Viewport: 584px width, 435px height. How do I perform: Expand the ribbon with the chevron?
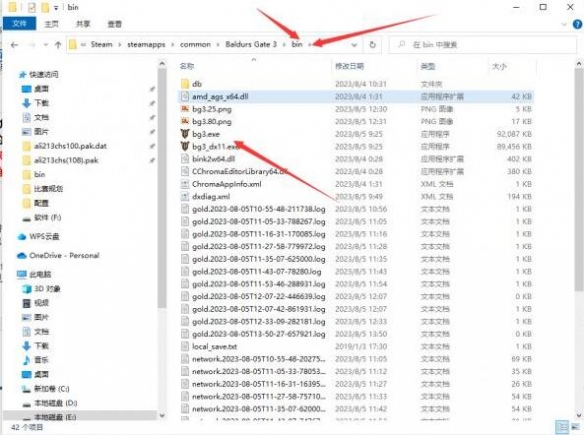pos(564,25)
